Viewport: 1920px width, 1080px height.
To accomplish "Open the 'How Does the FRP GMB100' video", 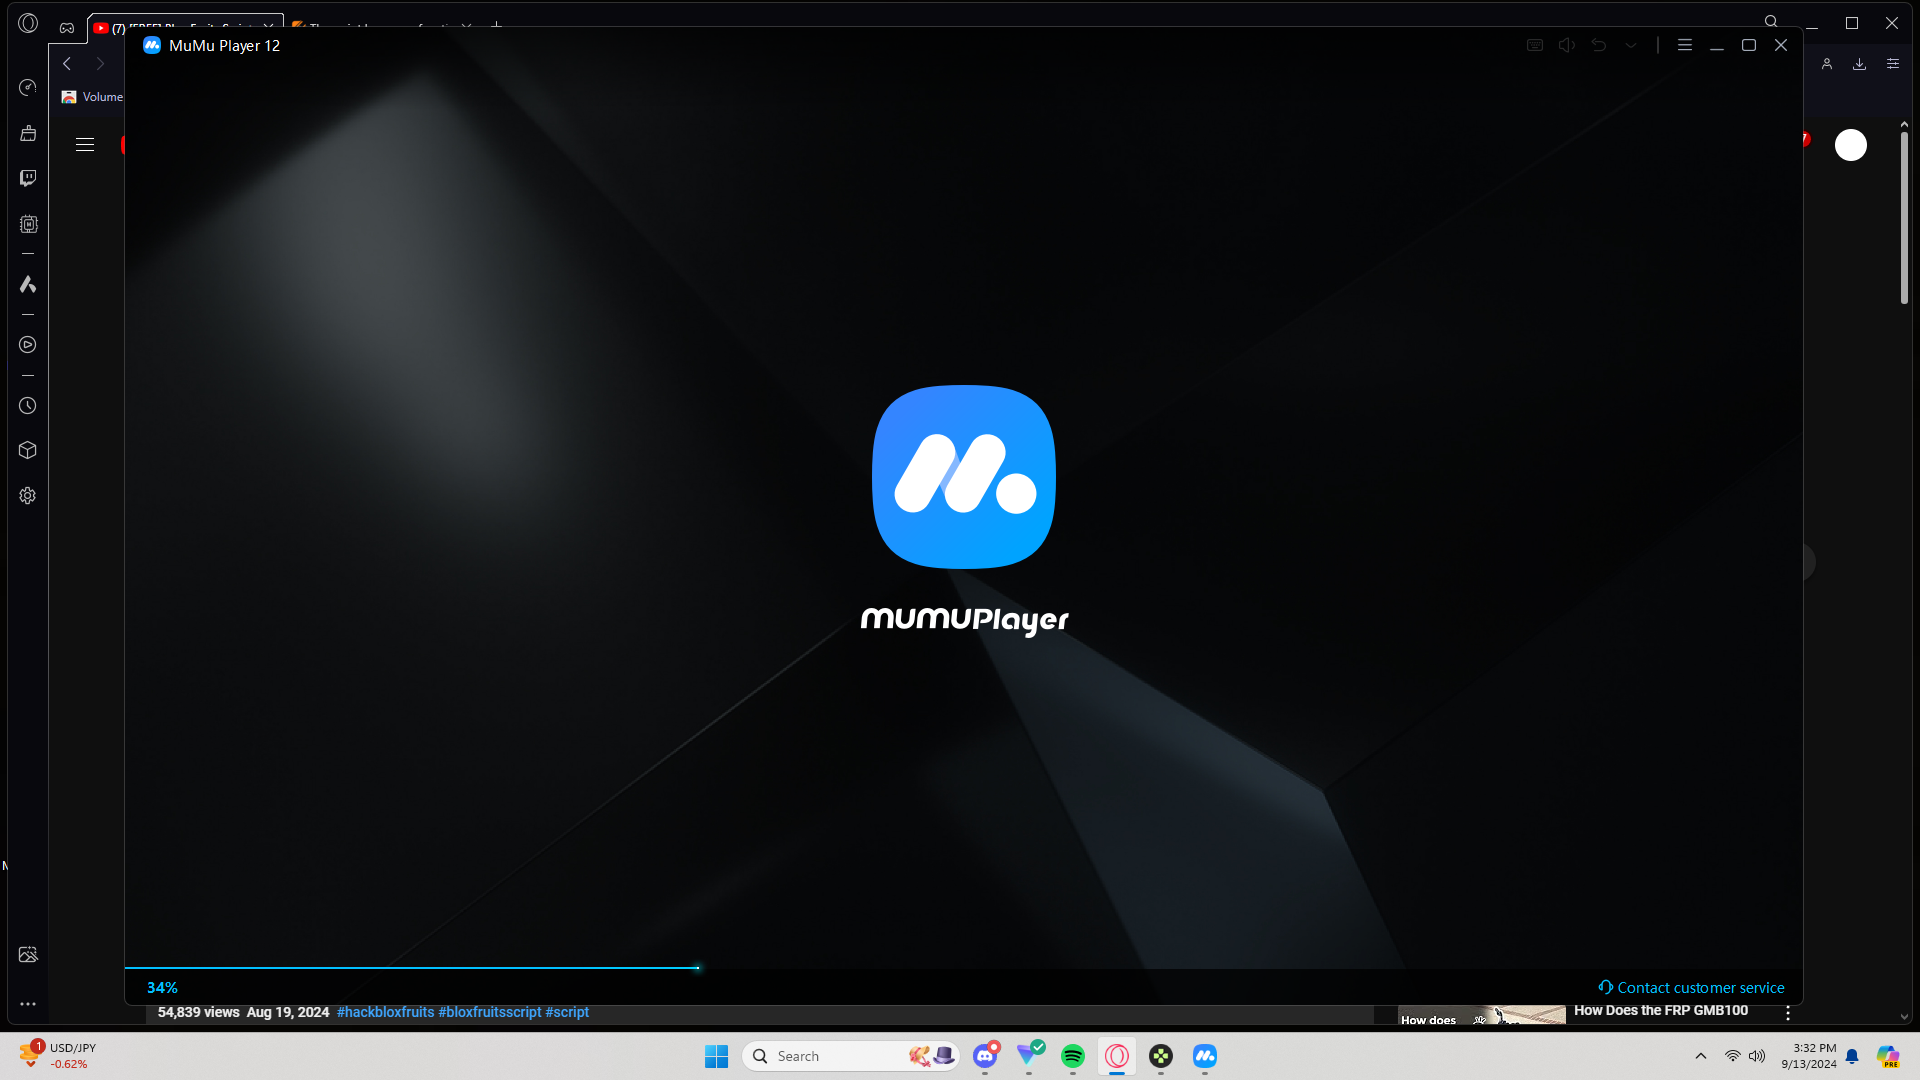I will [1661, 1011].
